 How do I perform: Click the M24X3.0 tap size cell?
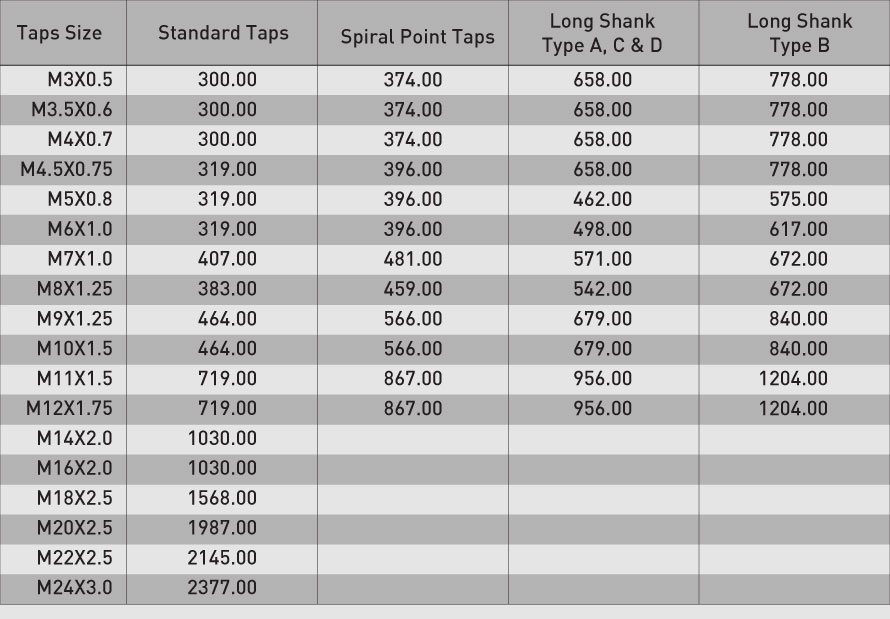[x=75, y=588]
